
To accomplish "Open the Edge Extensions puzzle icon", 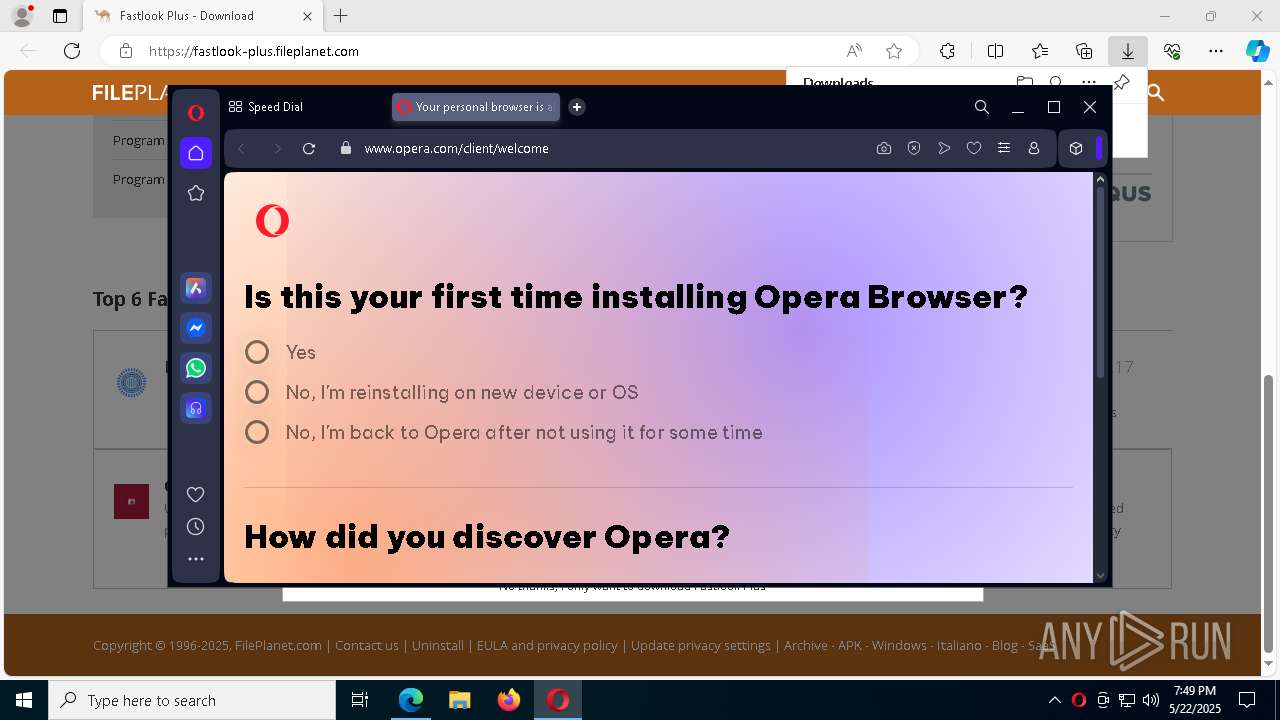I will tap(947, 51).
